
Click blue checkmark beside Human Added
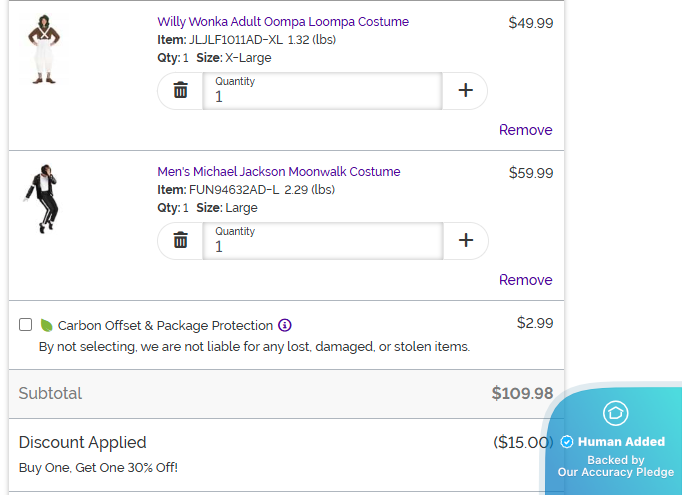point(566,441)
